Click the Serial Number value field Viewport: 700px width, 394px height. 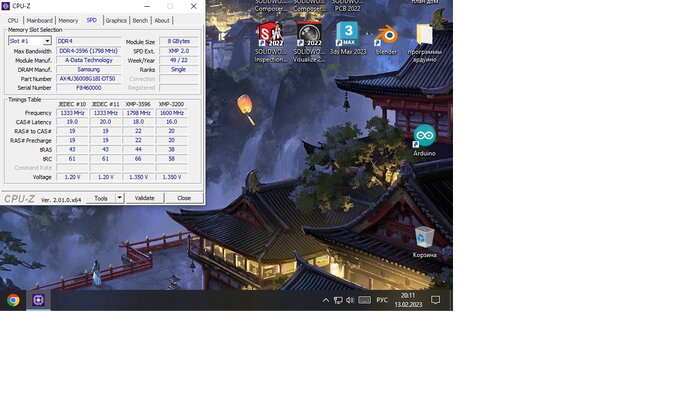pyautogui.click(x=88, y=88)
